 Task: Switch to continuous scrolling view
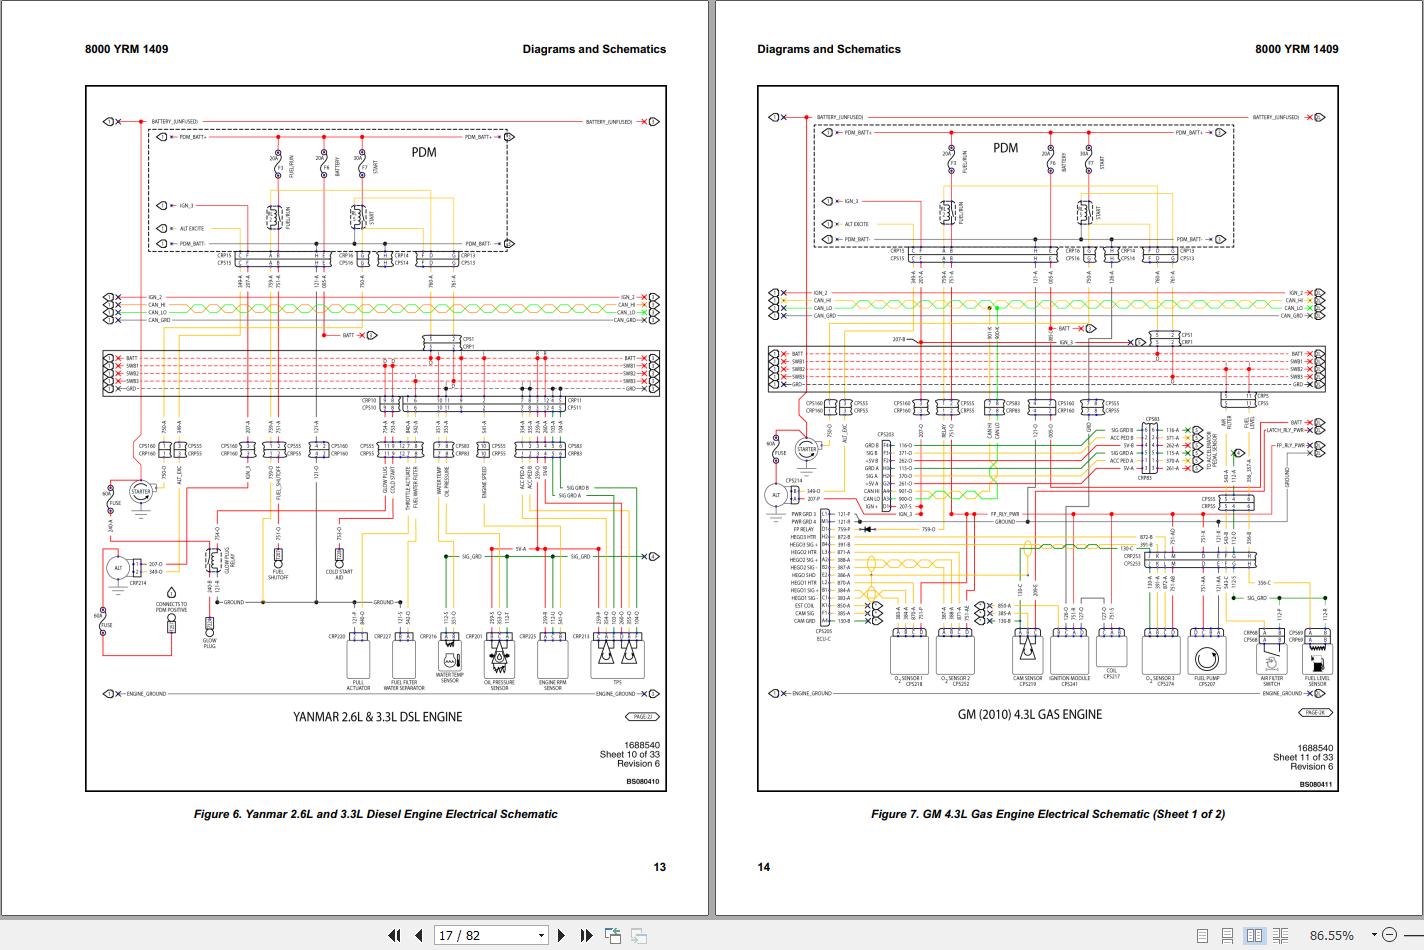1228,935
